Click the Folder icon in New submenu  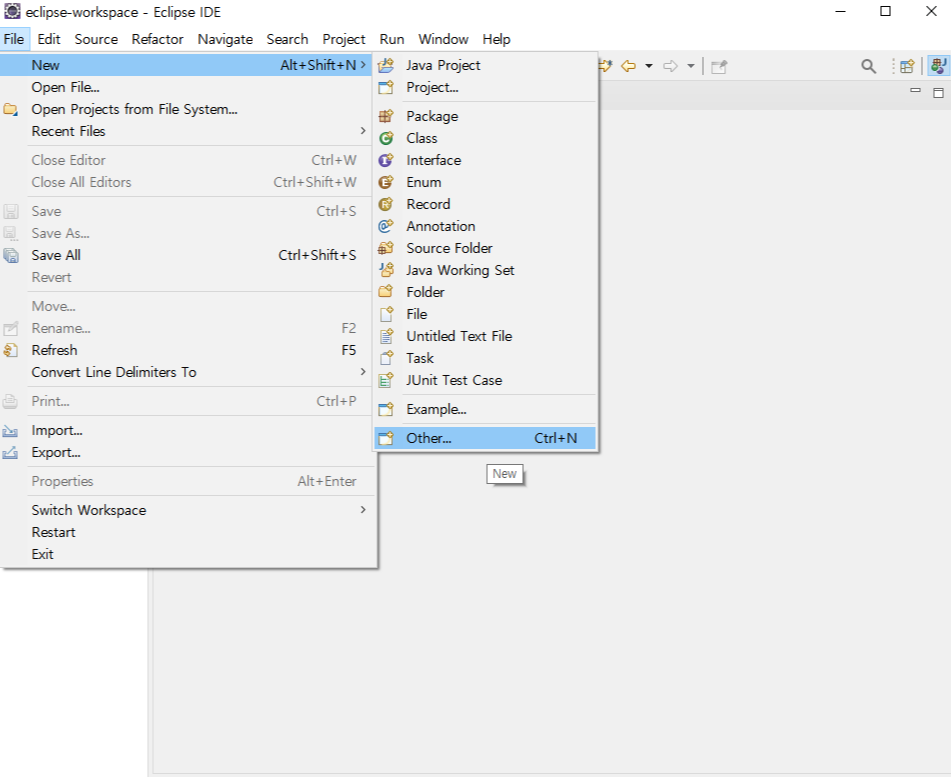click(x=386, y=292)
